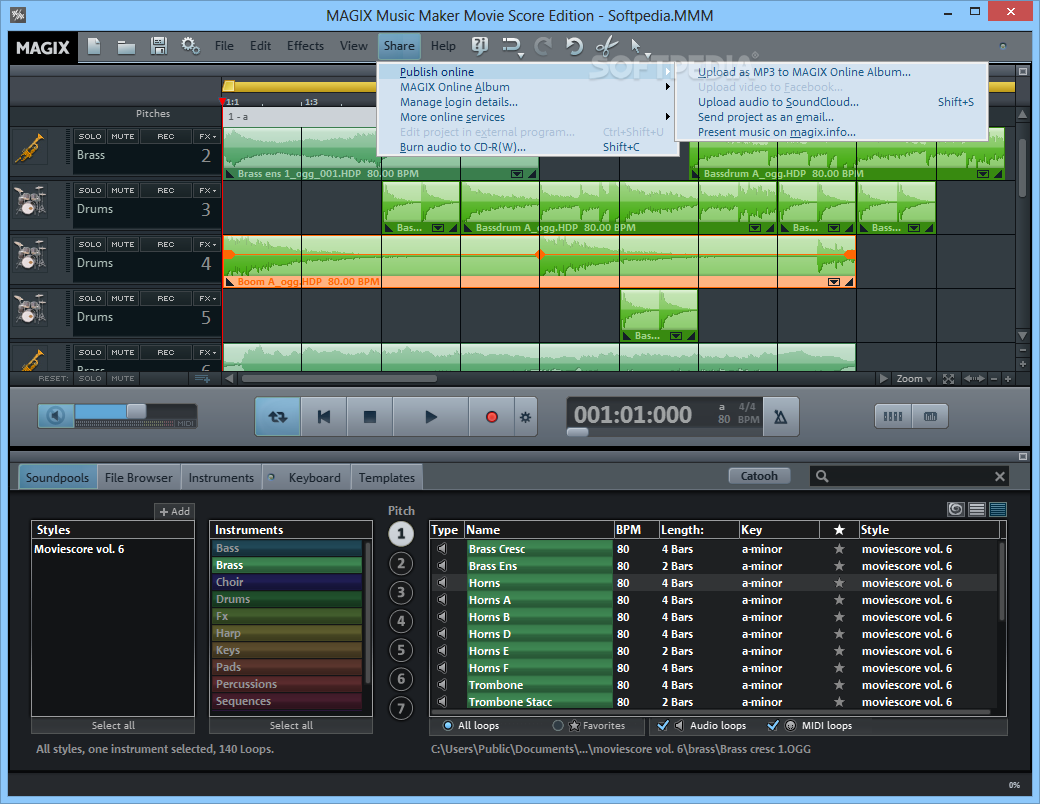The image size is (1040, 804).
Task: Mute the Drums track 3
Action: 123,190
